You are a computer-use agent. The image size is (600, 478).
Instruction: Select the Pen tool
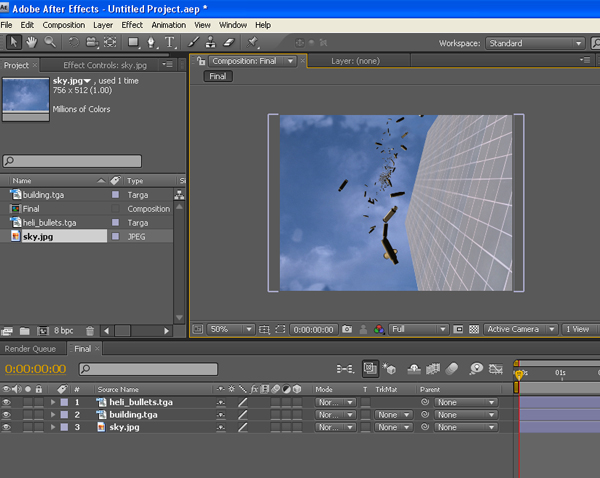(x=152, y=42)
